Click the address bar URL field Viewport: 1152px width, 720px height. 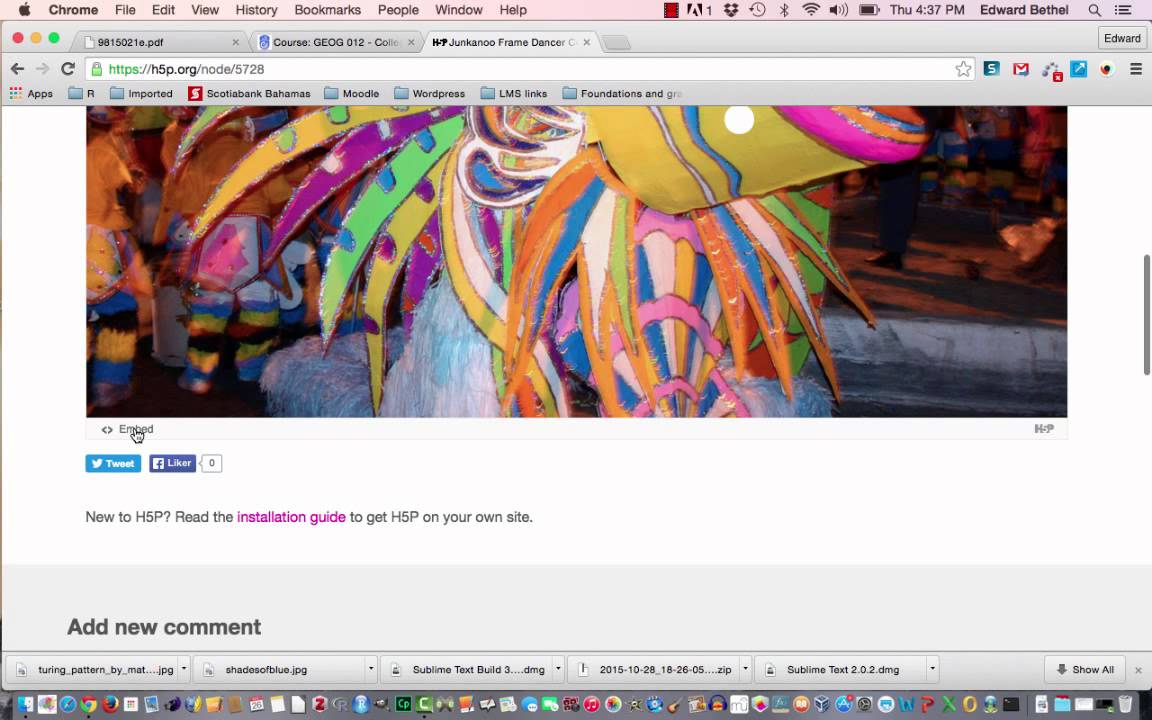[x=529, y=69]
